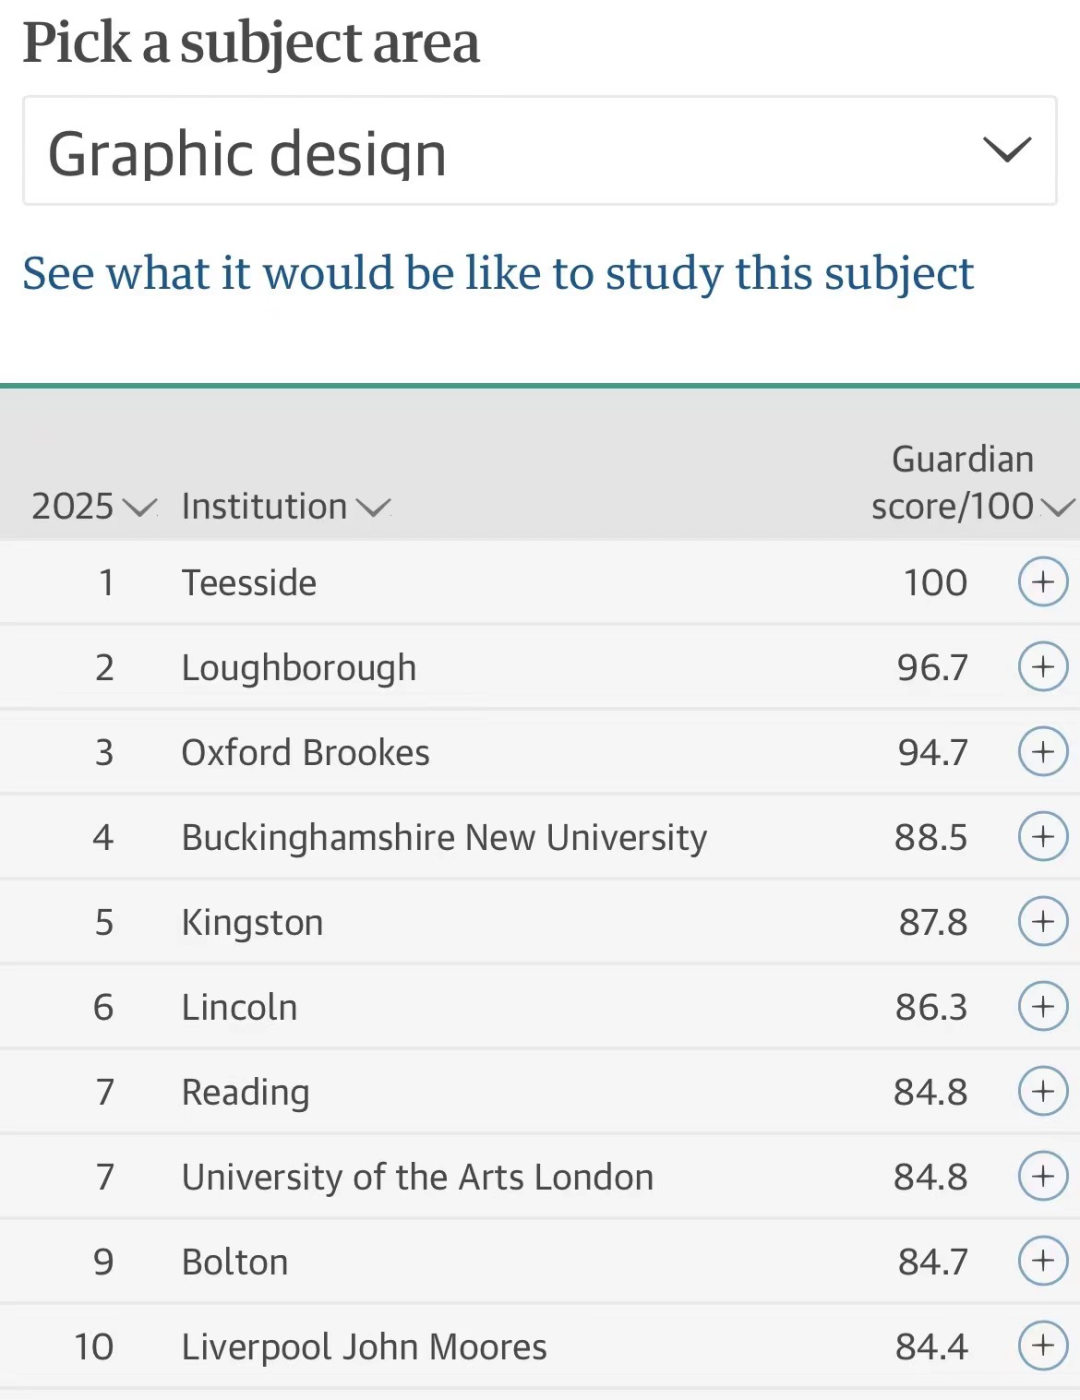Open Buckinghamshire New University details plus icon
The height and width of the screenshot is (1400, 1080).
pos(1043,837)
